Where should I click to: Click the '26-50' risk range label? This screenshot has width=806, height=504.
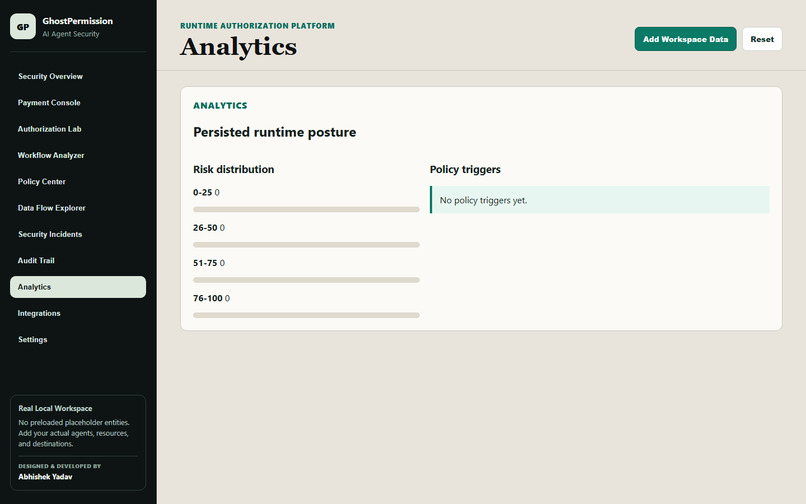coord(205,227)
